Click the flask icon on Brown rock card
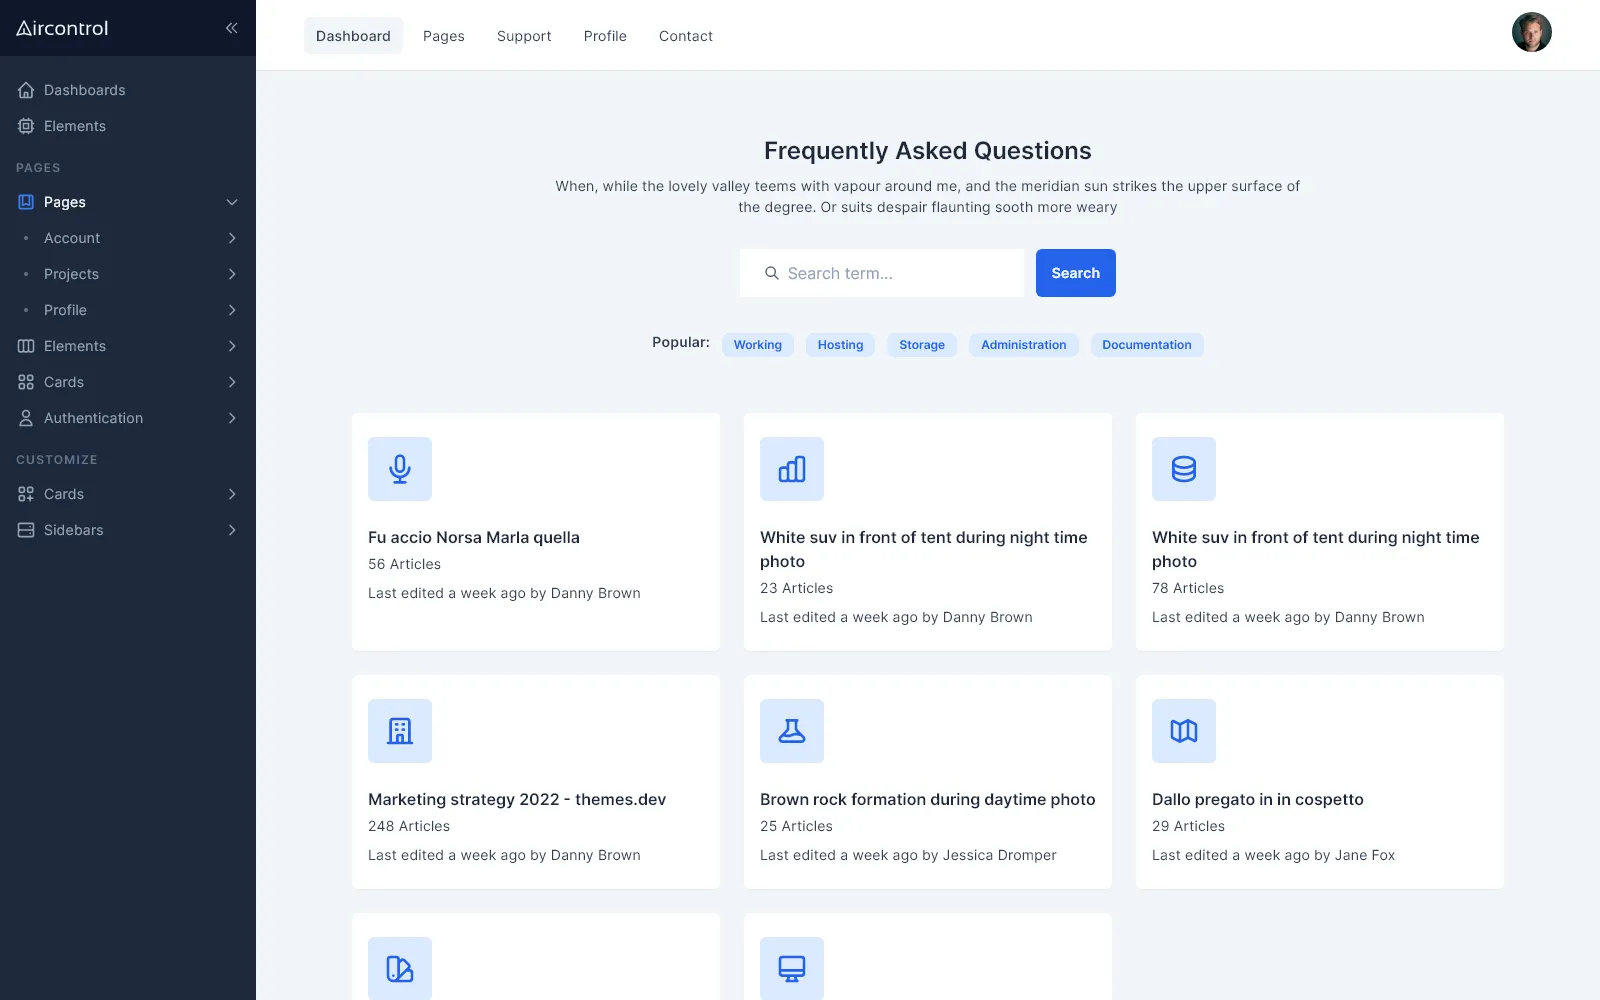This screenshot has height=1000, width=1600. [x=792, y=731]
